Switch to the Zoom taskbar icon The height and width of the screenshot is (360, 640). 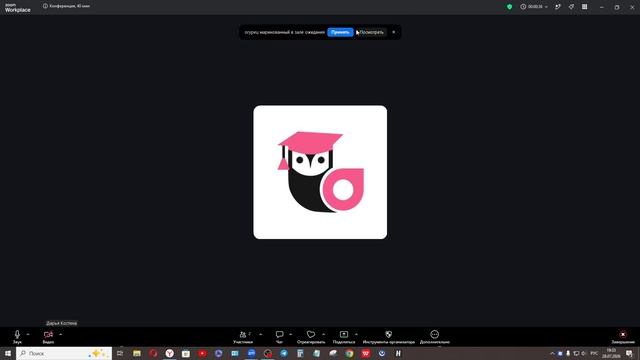[251, 353]
